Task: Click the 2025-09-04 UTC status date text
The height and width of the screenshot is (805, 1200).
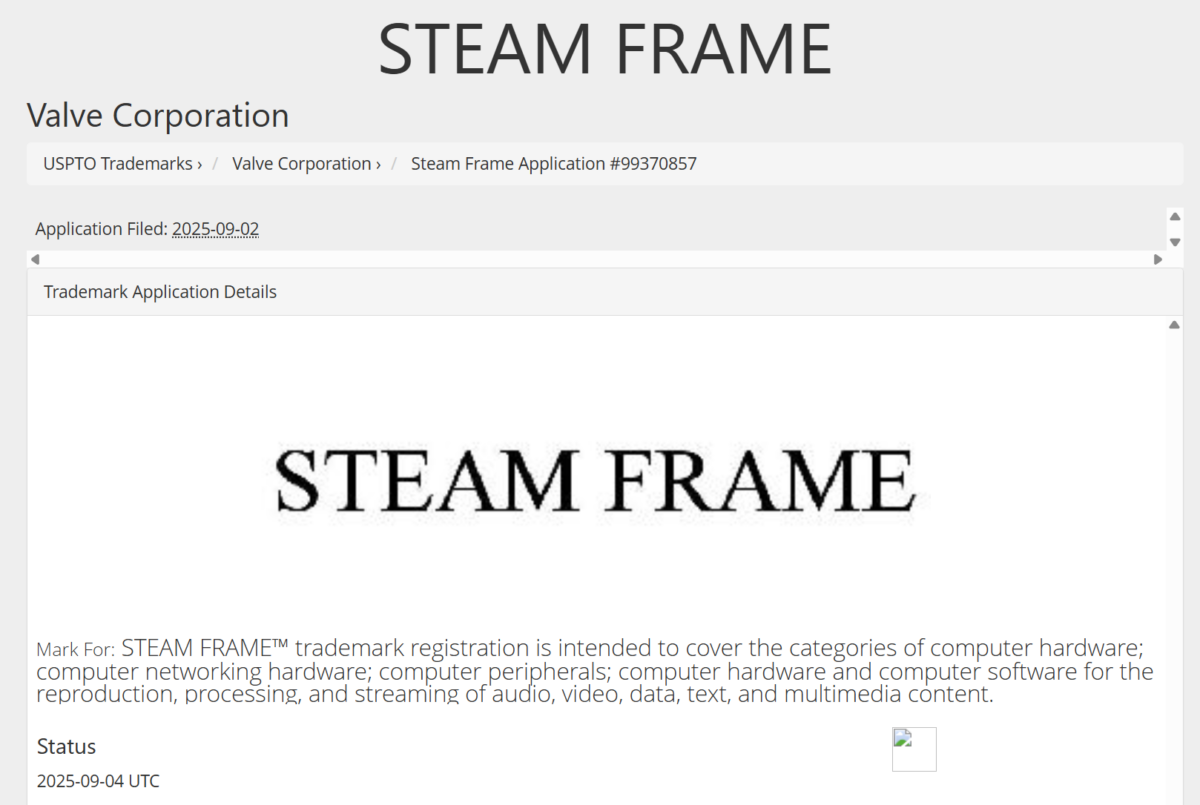Action: [x=99, y=781]
